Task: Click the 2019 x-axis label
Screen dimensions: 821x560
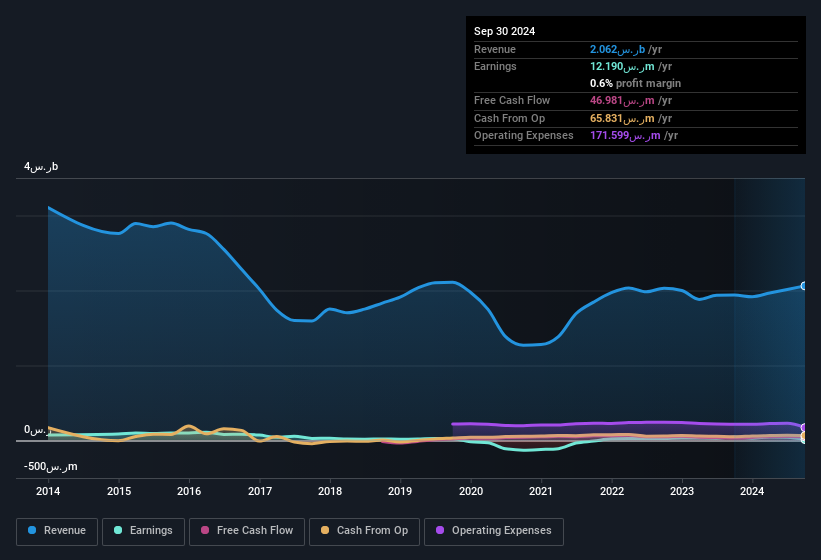Action: [400, 491]
